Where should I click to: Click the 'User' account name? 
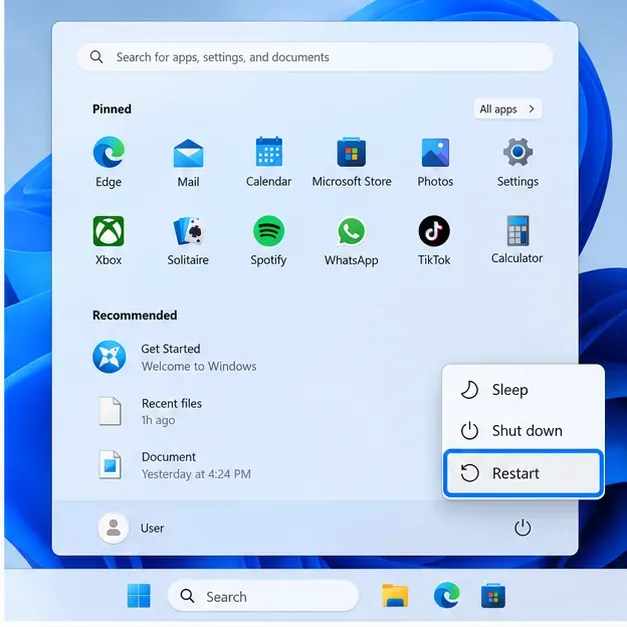pyautogui.click(x=152, y=528)
